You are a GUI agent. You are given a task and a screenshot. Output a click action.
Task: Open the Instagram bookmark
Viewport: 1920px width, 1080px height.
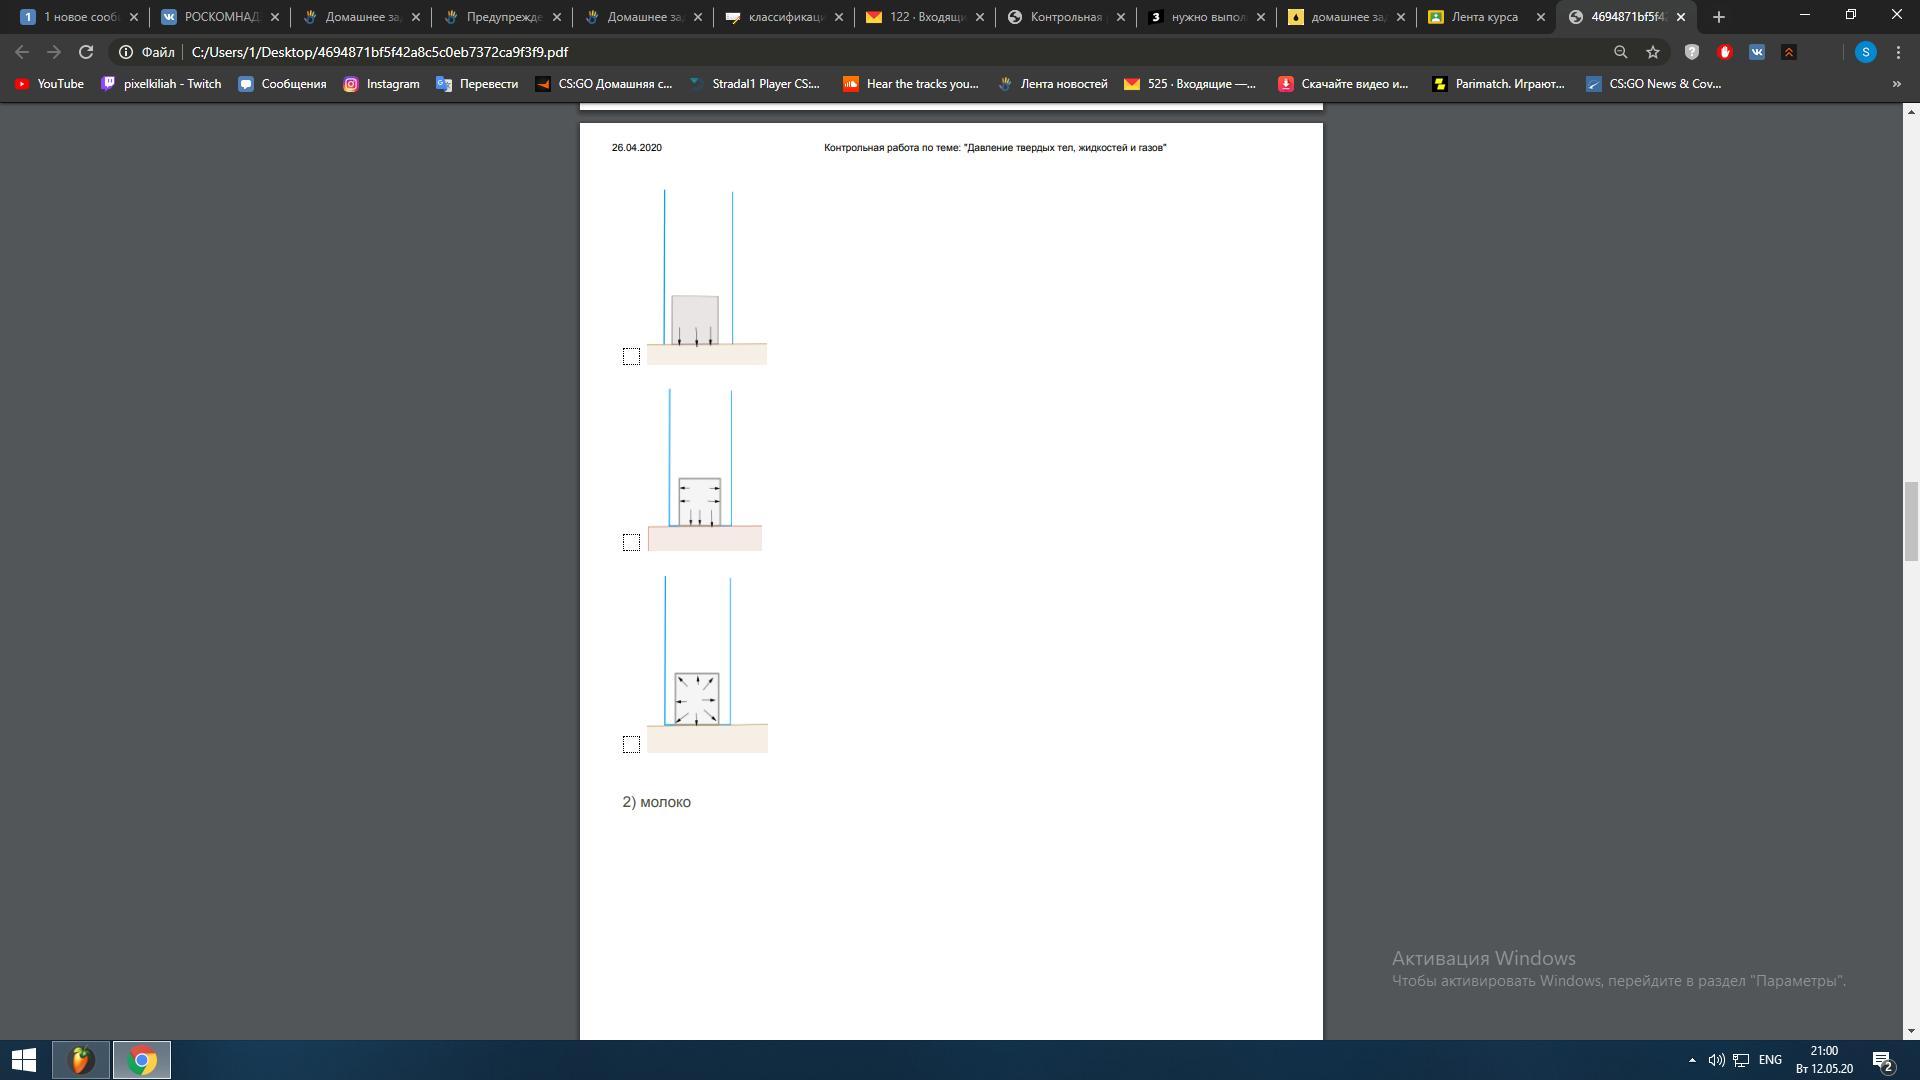(x=381, y=84)
